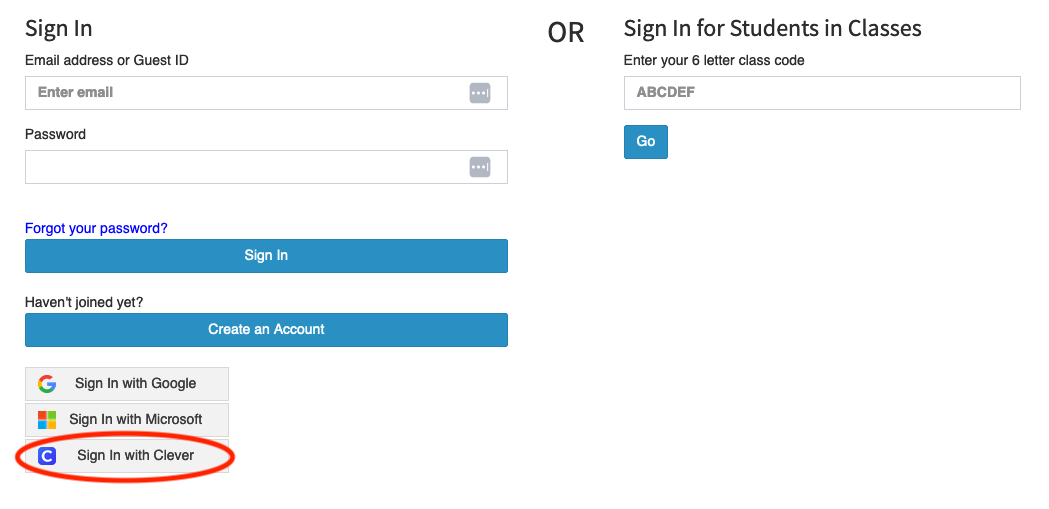This screenshot has height=509, width=1049.
Task: Click the Clever logo icon
Action: click(x=47, y=456)
